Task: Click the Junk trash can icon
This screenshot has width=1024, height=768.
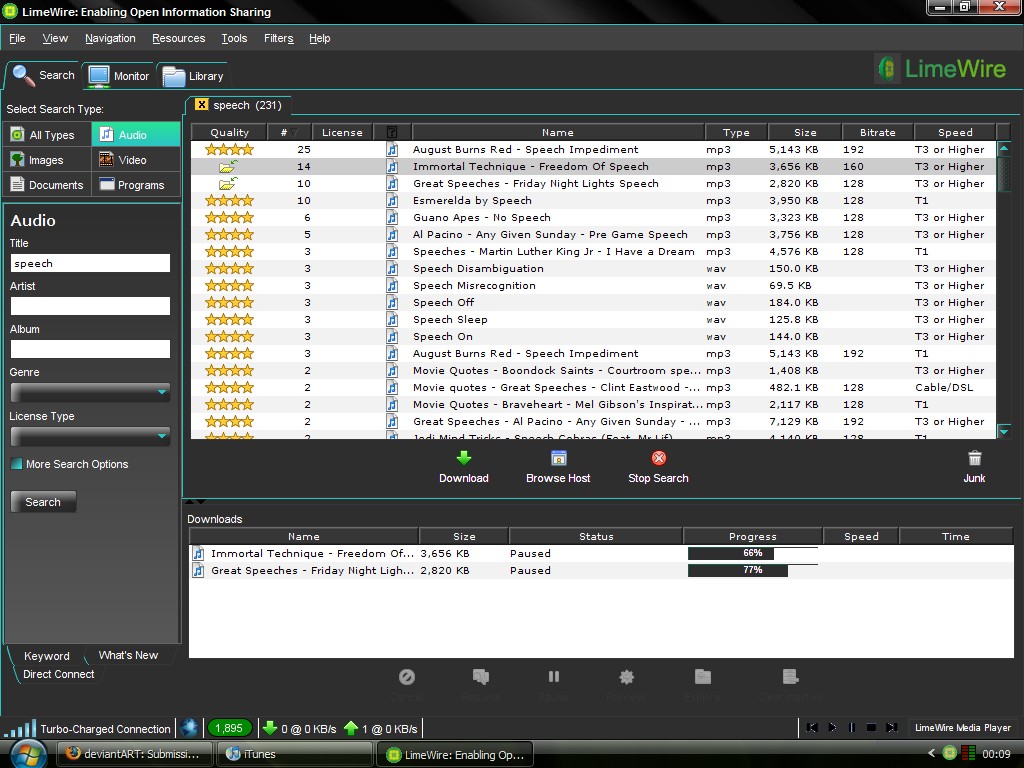Action: point(974,458)
